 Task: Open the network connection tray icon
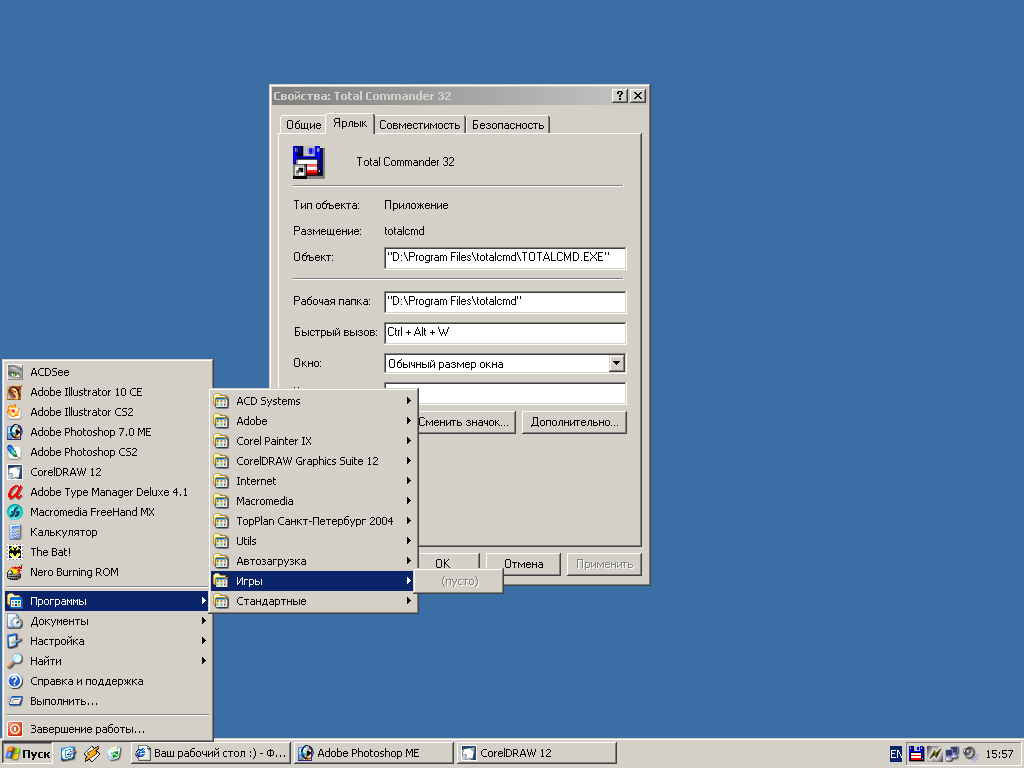coord(952,754)
